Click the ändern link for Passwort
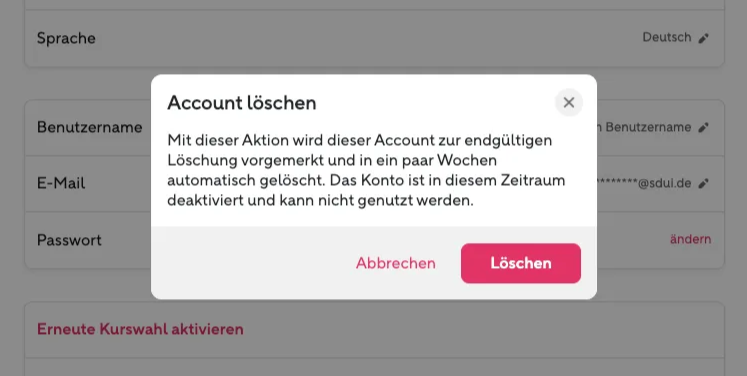Image resolution: width=747 pixels, height=376 pixels. pos(690,239)
